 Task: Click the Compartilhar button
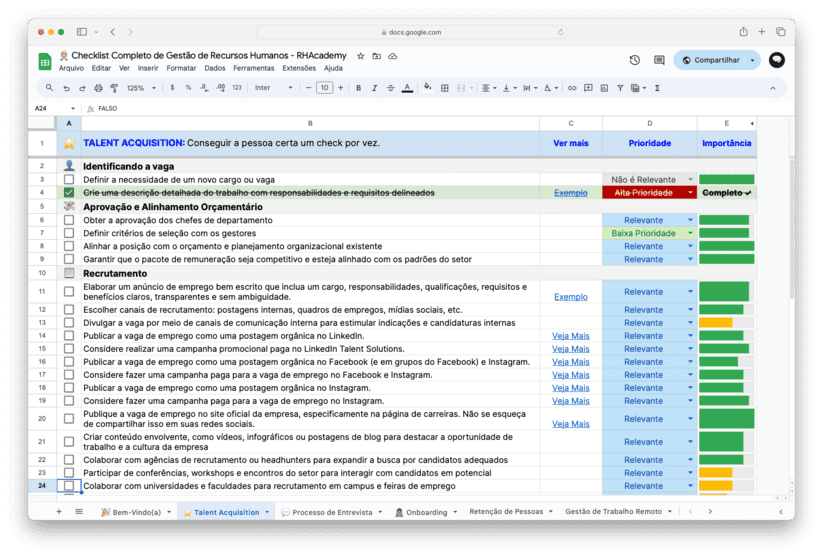tap(711, 60)
